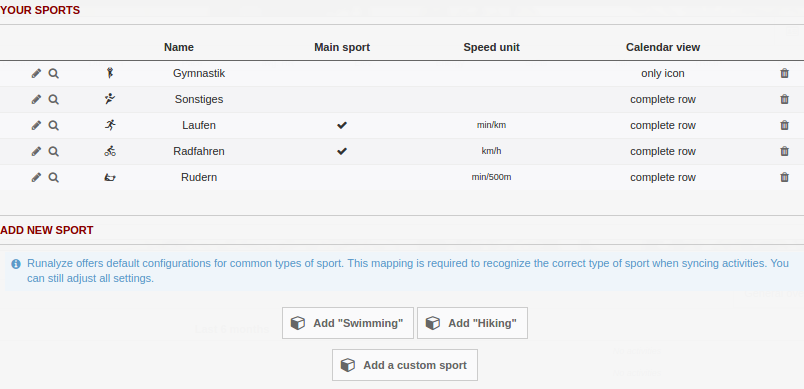Viewport: 804px width, 389px height.
Task: Add a custom sport
Action: click(x=405, y=365)
